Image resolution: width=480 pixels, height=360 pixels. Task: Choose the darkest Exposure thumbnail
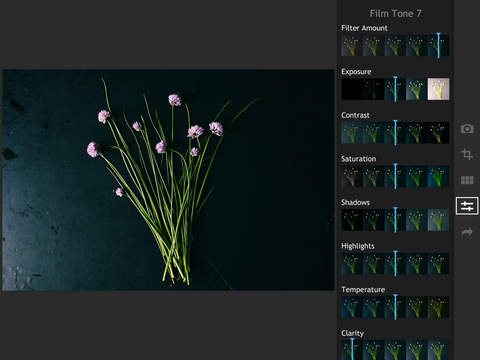pyautogui.click(x=352, y=89)
